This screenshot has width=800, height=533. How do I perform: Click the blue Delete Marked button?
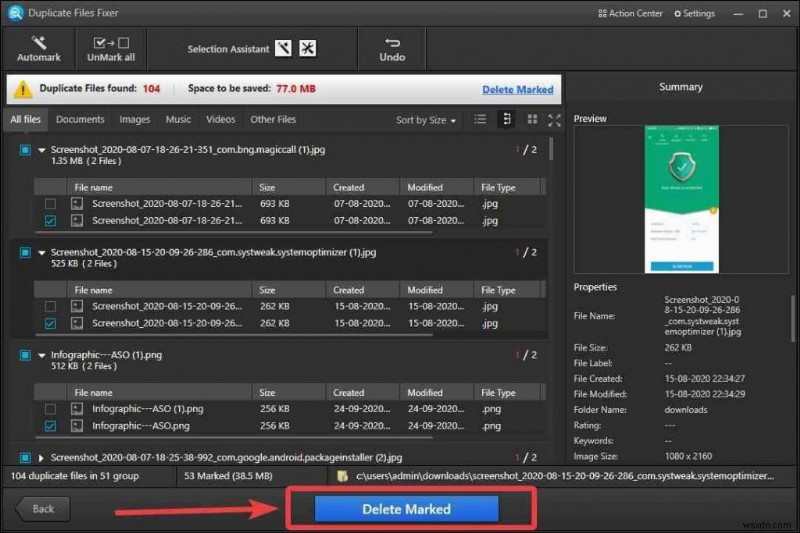[406, 509]
